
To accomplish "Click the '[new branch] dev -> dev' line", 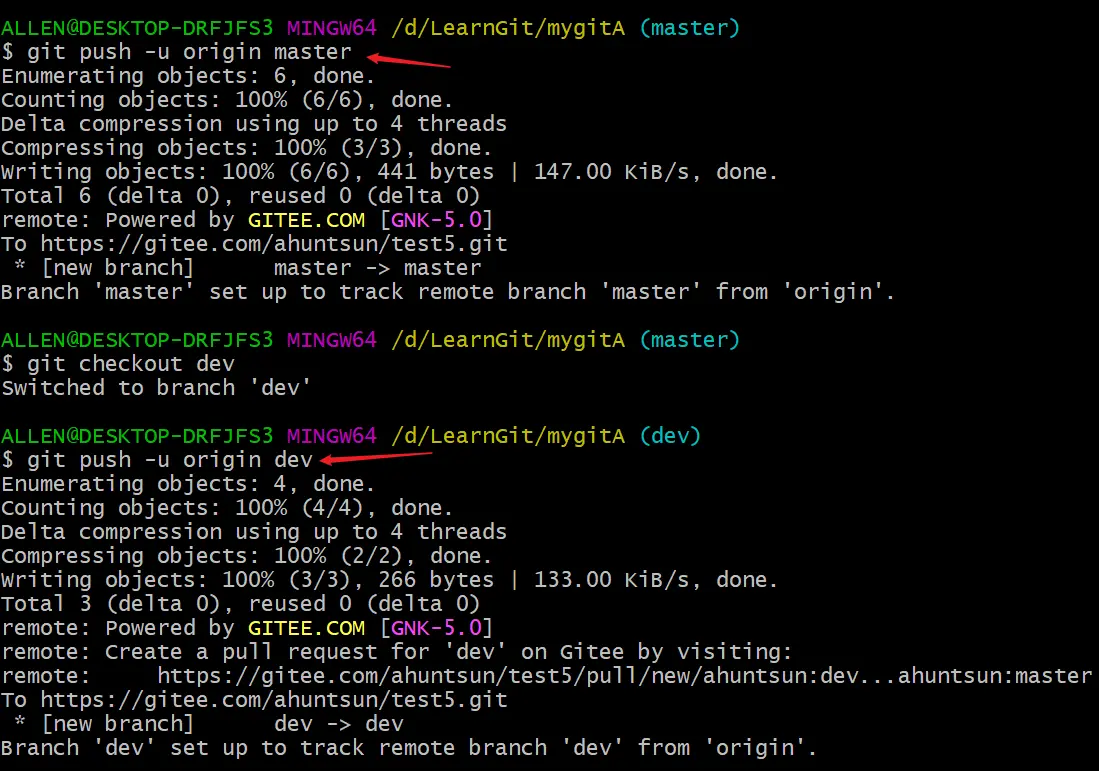I will point(209,723).
